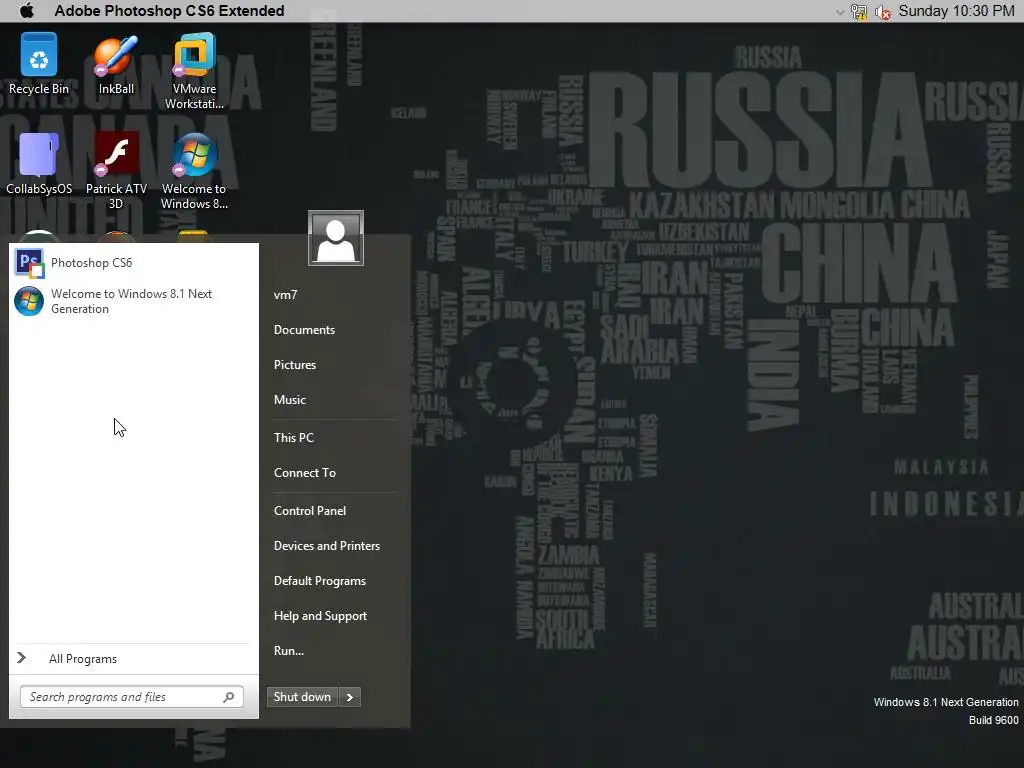Click the network status icon in menu bar
The width and height of the screenshot is (1024, 768).
tap(859, 11)
